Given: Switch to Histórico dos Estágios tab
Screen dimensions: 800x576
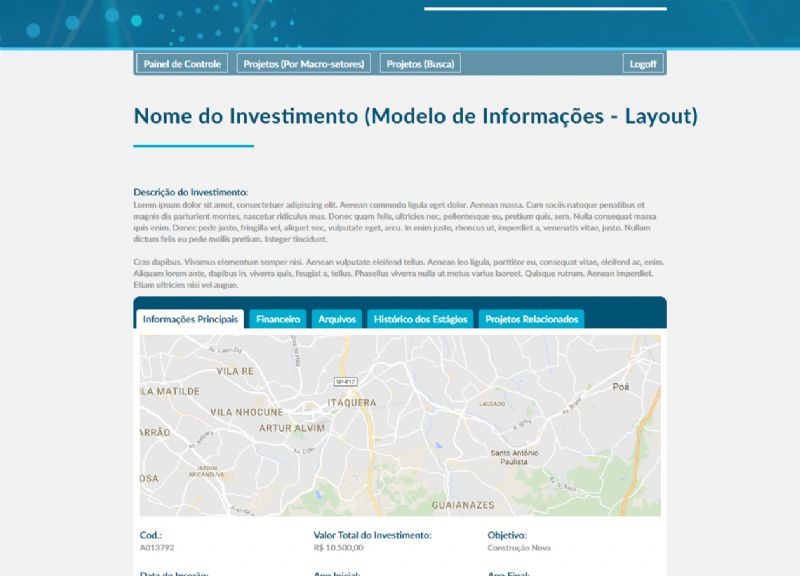Looking at the screenshot, I should 420,319.
